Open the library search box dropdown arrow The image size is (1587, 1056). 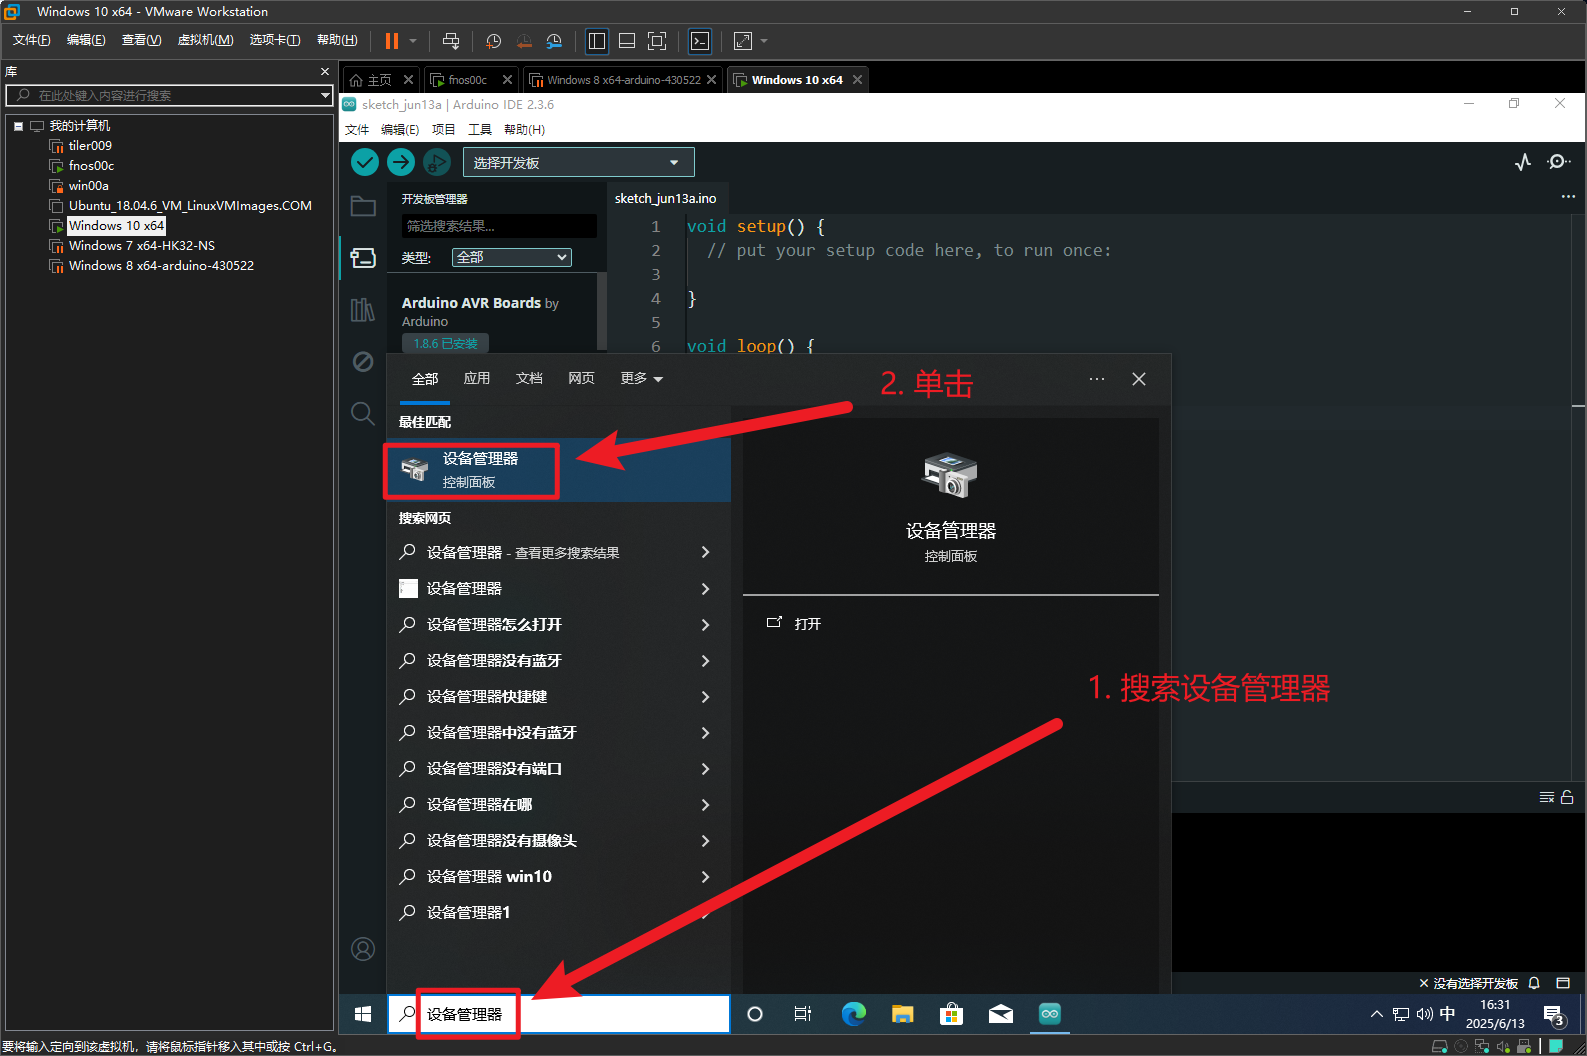(325, 95)
